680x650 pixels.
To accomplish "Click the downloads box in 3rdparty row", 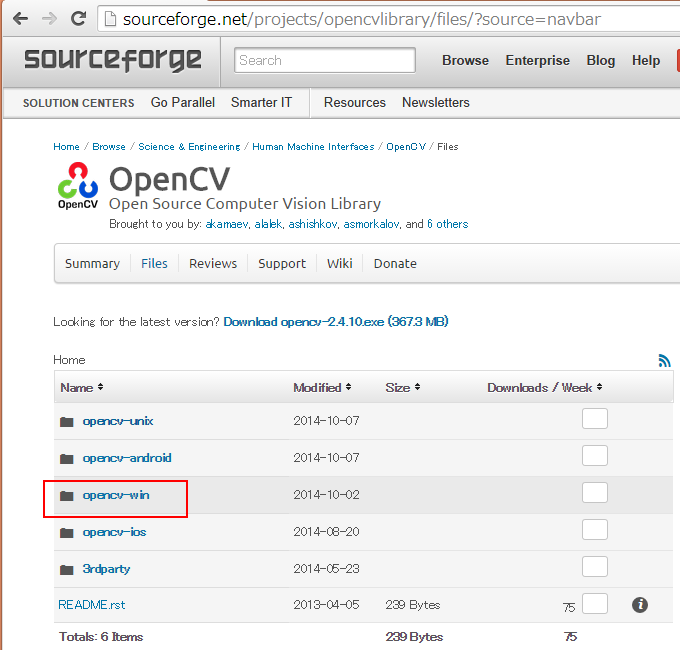I will pyautogui.click(x=595, y=566).
